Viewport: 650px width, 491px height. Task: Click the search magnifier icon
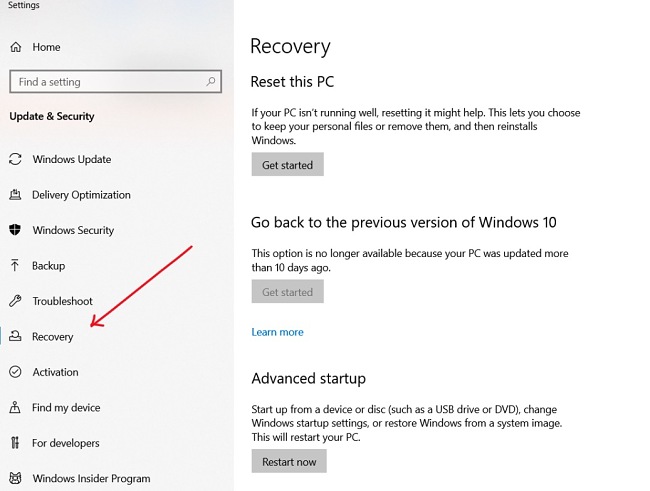(211, 81)
